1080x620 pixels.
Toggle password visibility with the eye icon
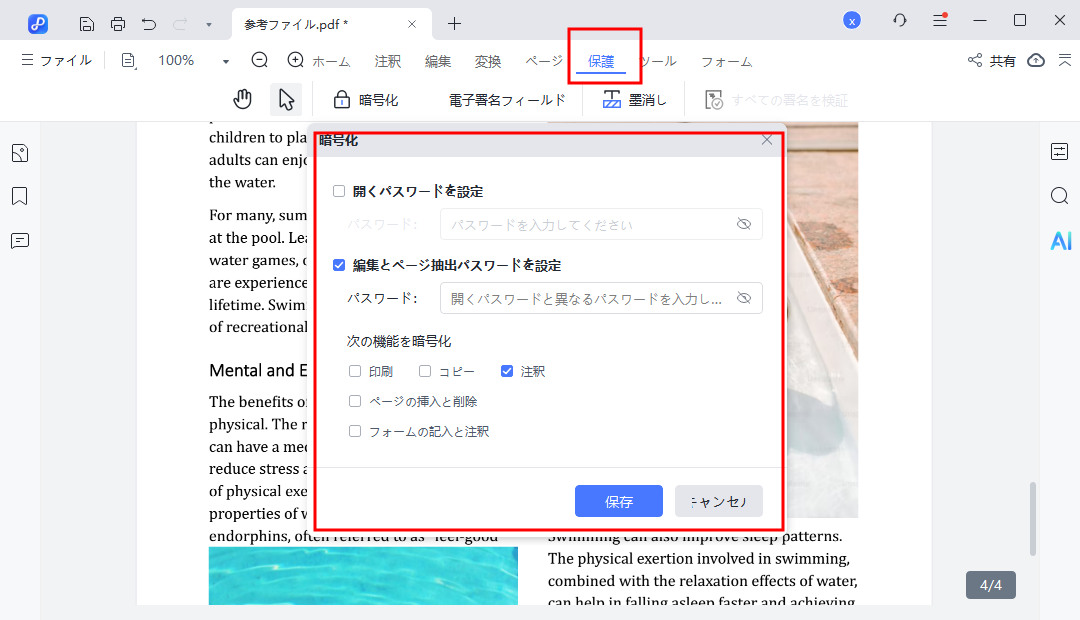pyautogui.click(x=744, y=298)
